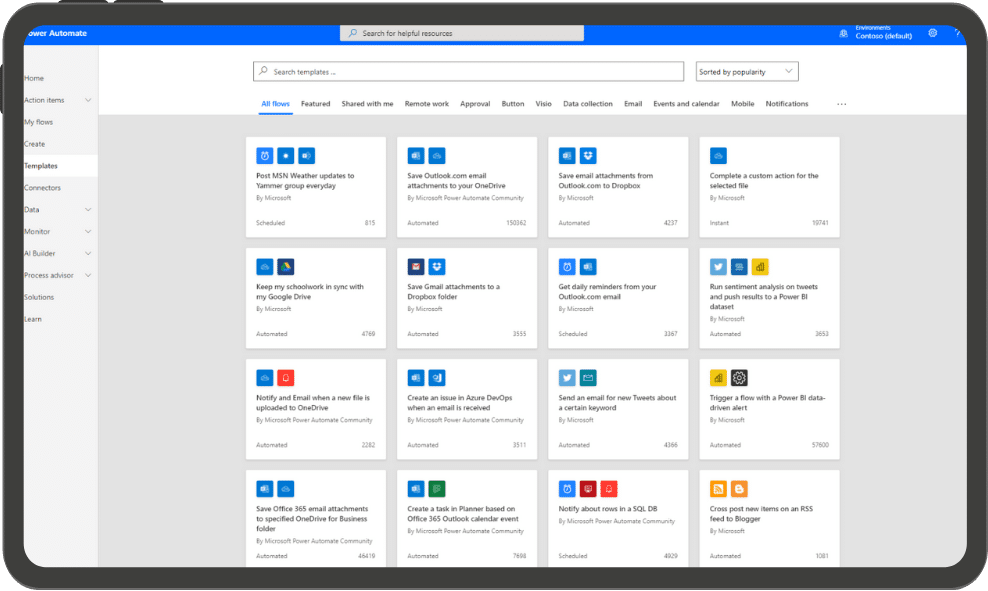Click the Power BI icon on data-driven alert card

(718, 377)
